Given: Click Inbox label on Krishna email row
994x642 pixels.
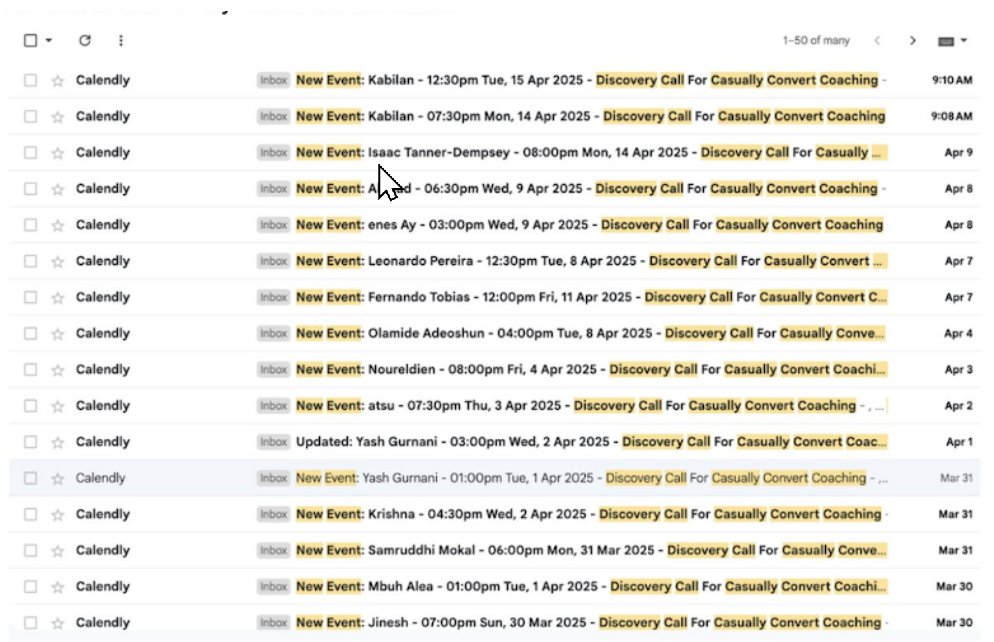Looking at the screenshot, I should click(x=273, y=514).
